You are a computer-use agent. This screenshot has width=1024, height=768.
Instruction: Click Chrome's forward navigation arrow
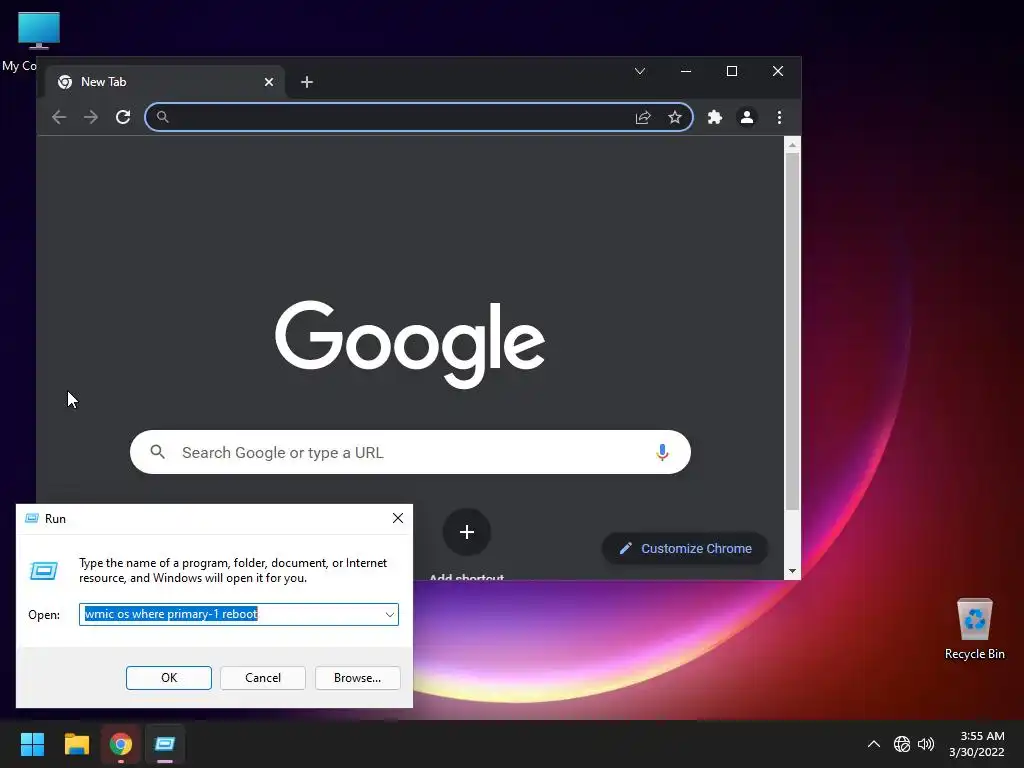click(x=91, y=117)
